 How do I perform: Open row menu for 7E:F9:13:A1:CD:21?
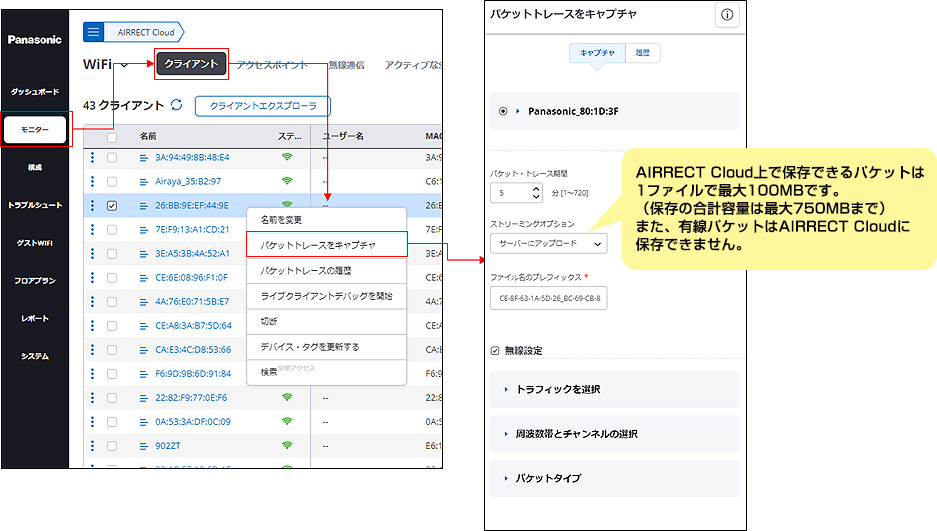tap(92, 229)
